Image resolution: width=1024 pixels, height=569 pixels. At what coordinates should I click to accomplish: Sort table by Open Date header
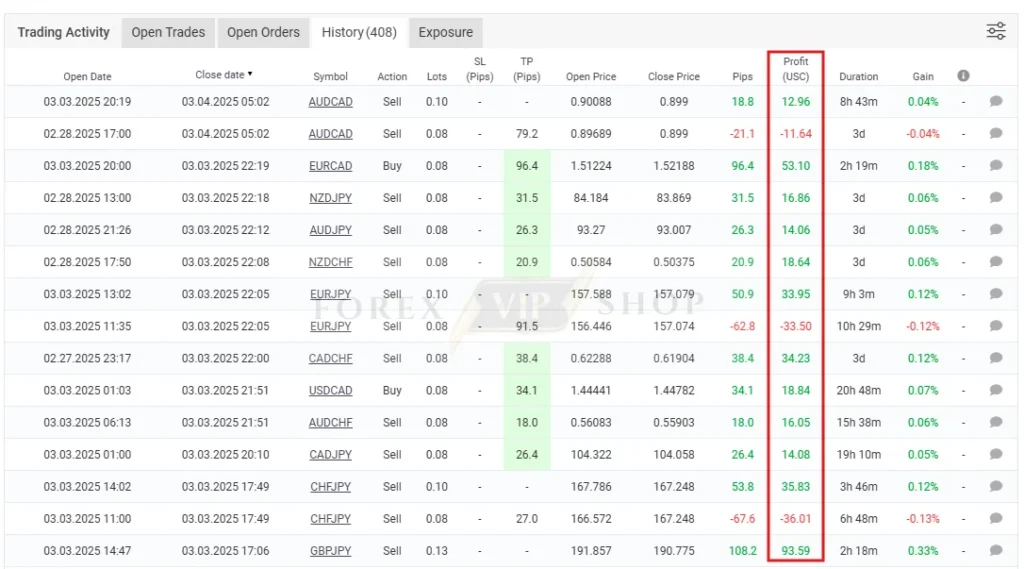[x=88, y=76]
